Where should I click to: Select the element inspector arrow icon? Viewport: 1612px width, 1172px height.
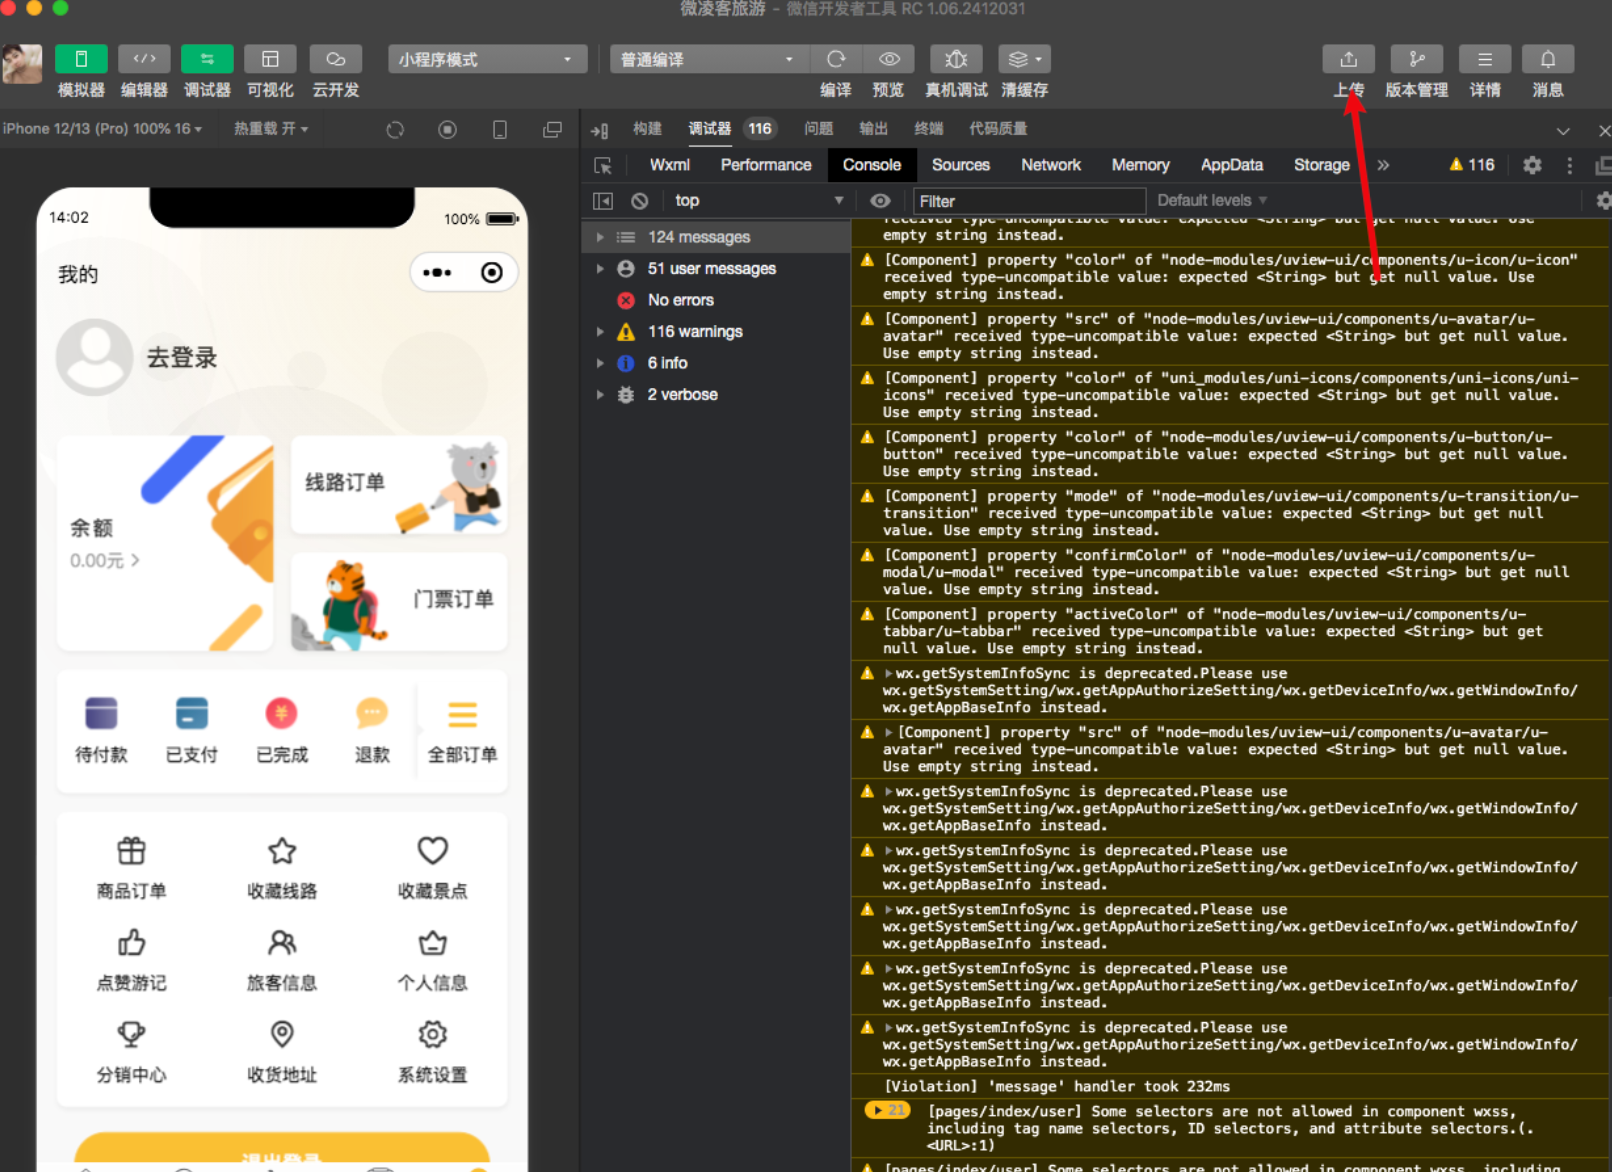603,166
